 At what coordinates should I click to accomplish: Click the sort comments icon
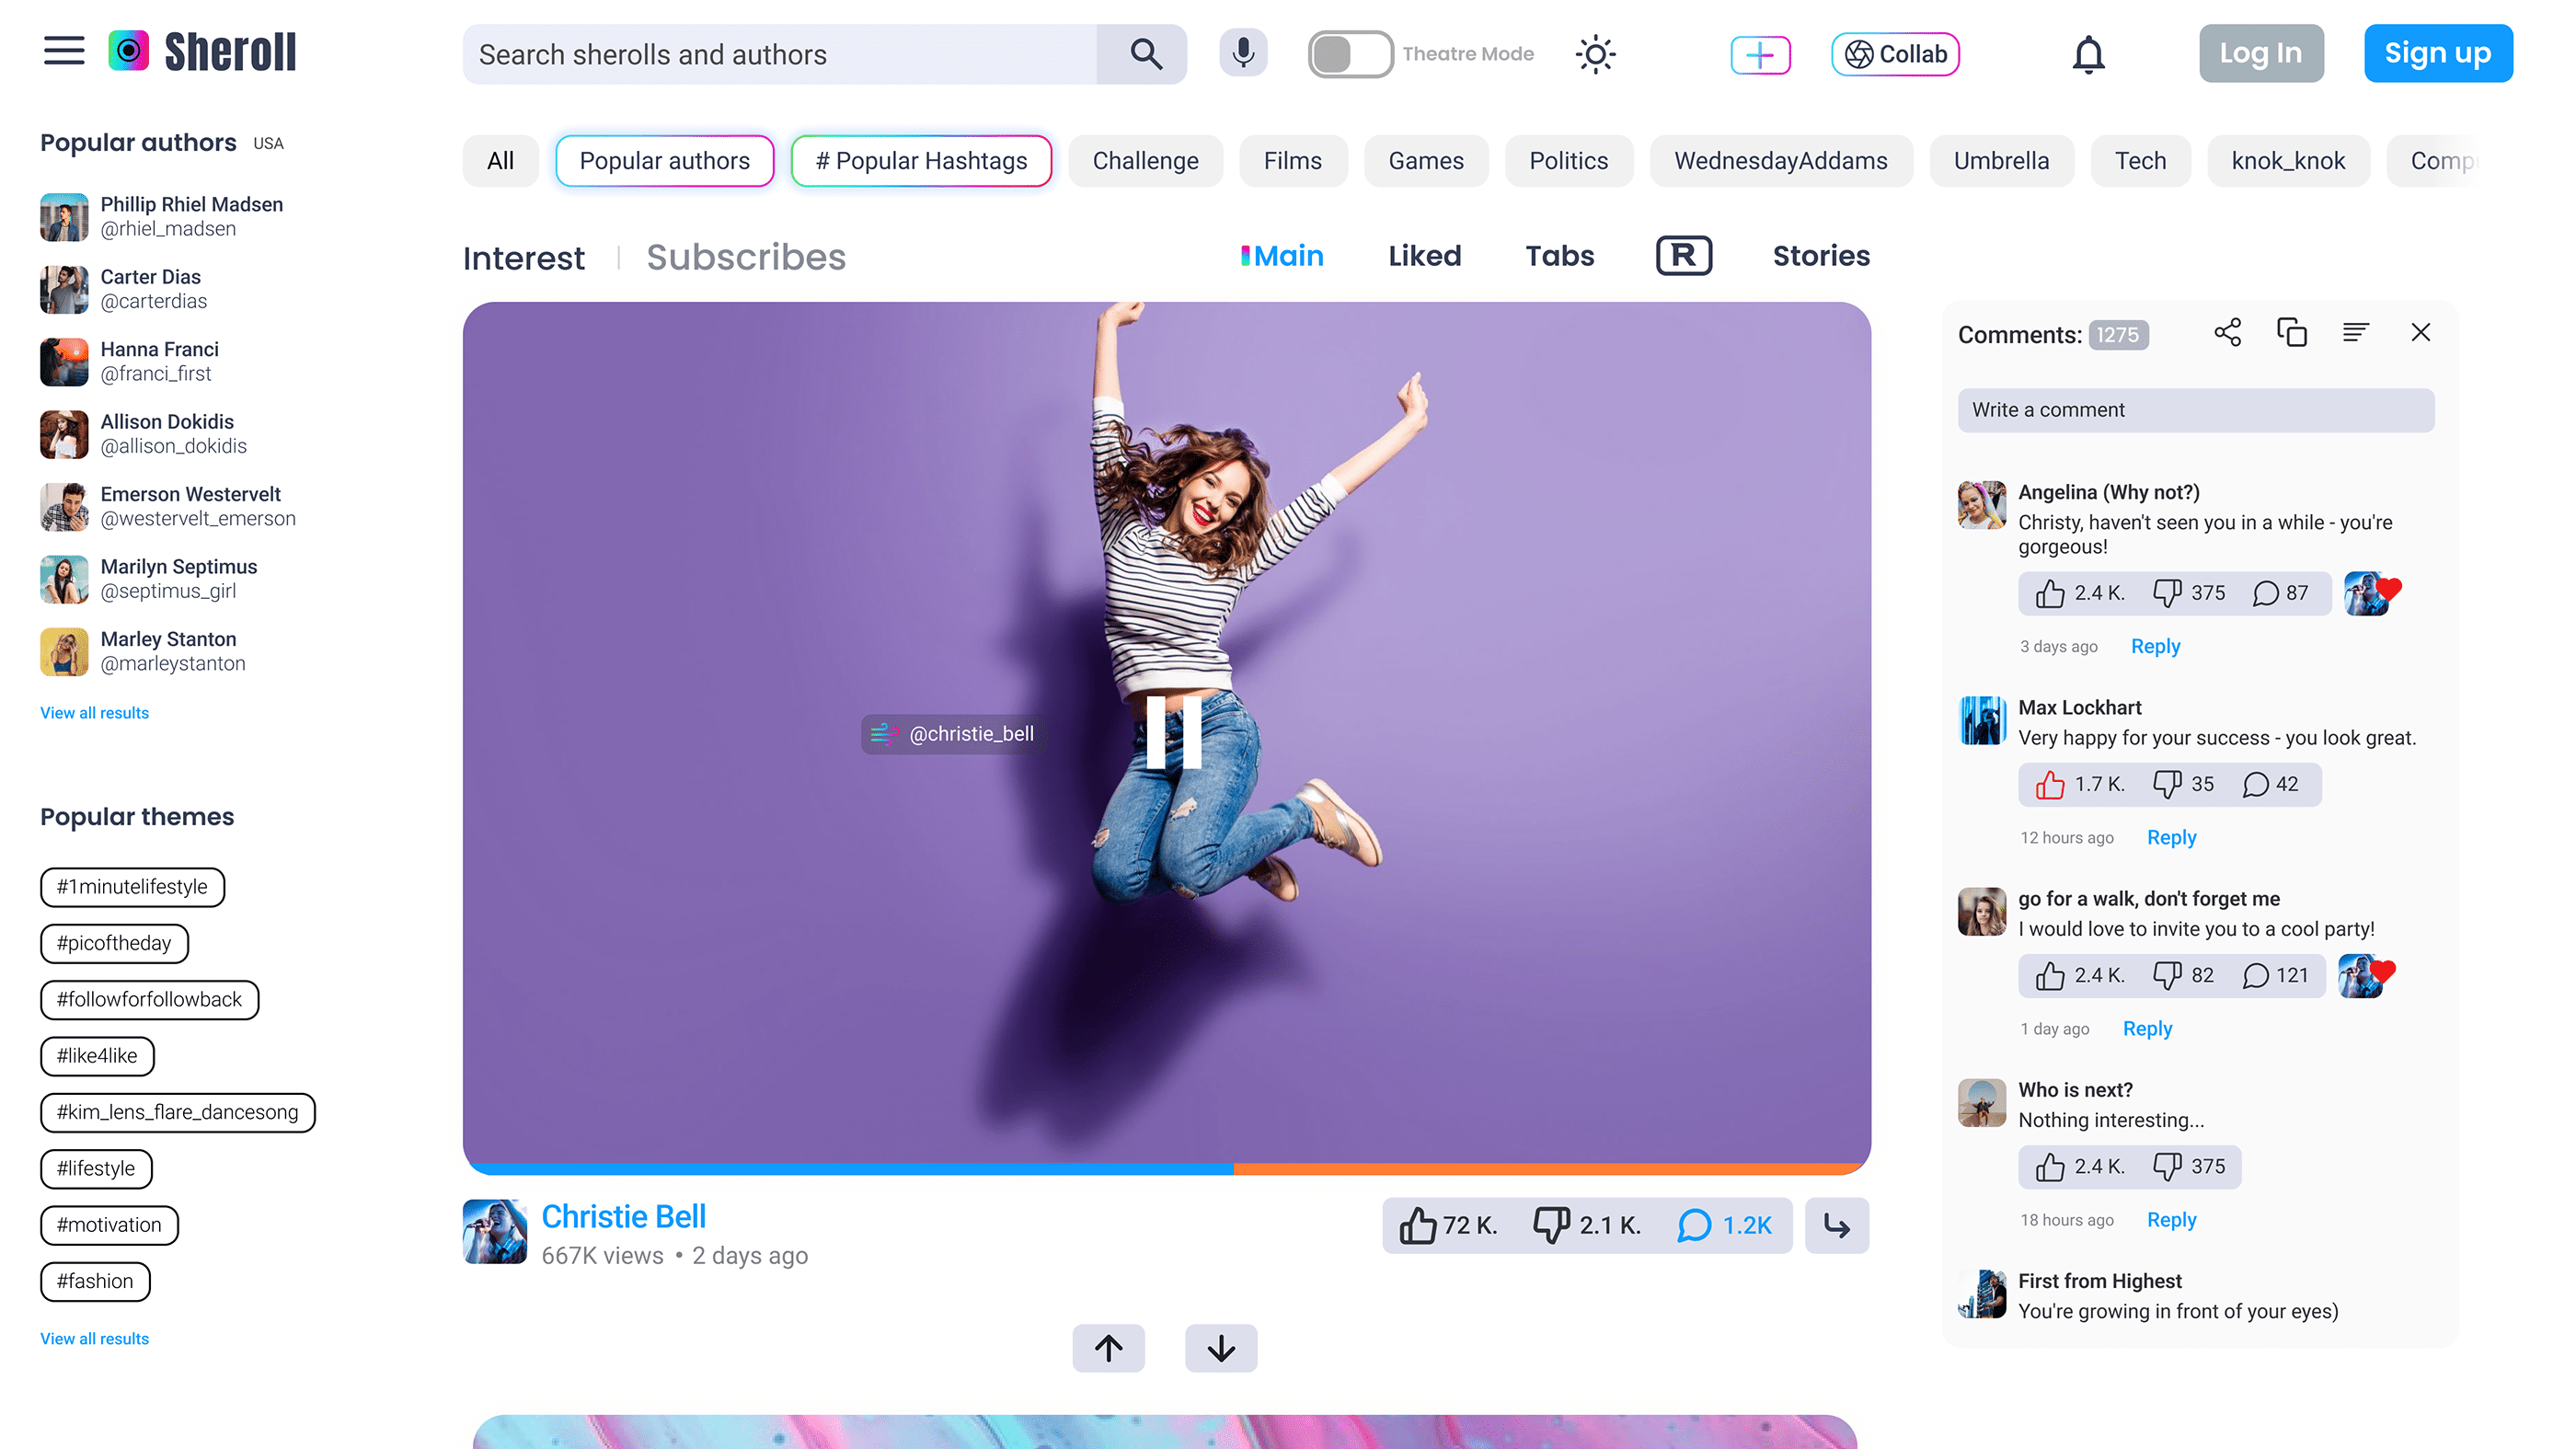[x=2355, y=333]
